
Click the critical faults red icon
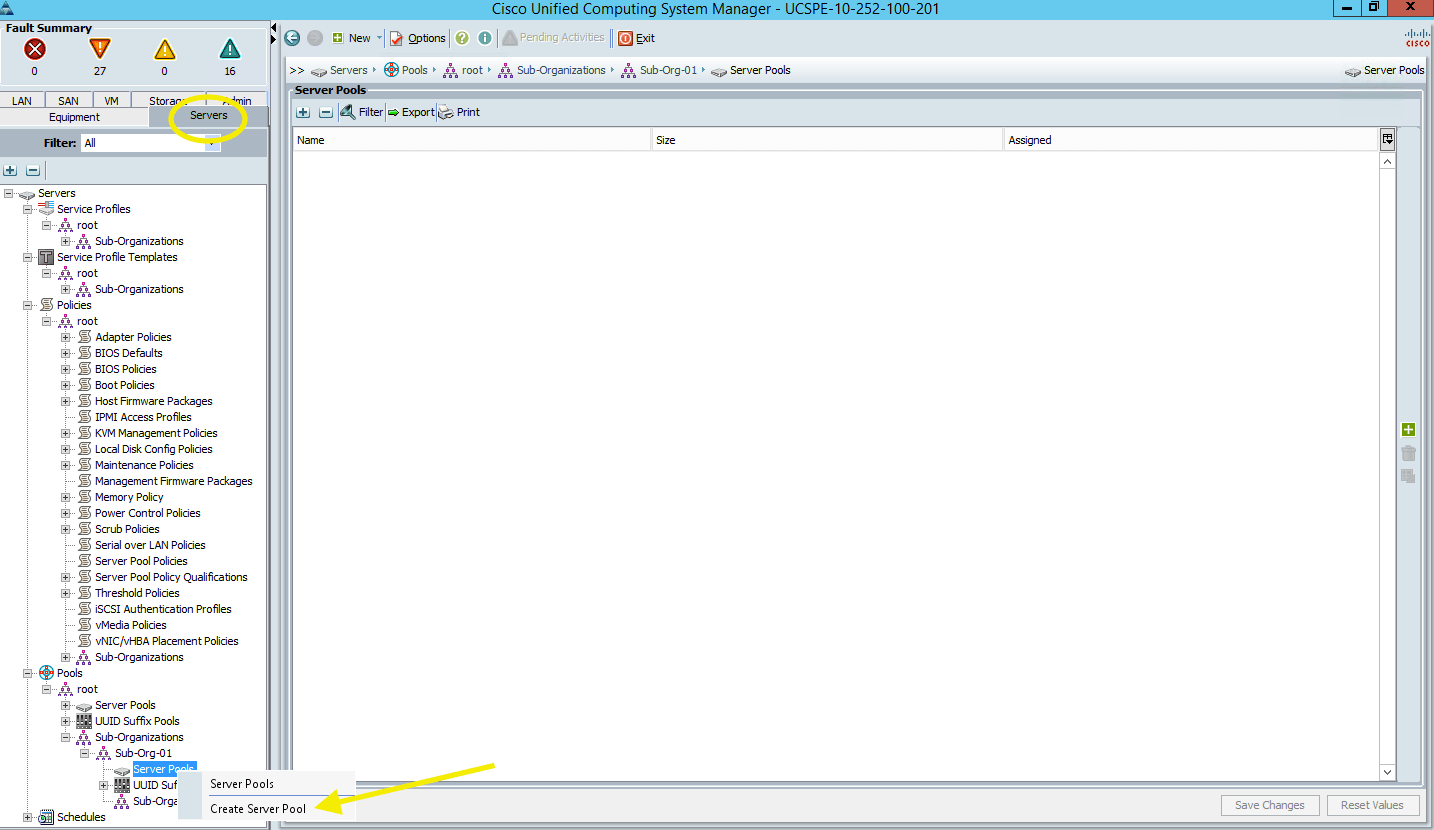[x=35, y=49]
